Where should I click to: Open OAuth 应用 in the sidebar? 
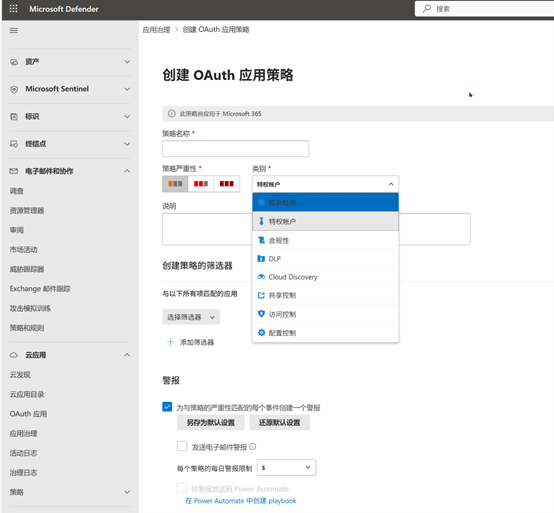click(28, 414)
